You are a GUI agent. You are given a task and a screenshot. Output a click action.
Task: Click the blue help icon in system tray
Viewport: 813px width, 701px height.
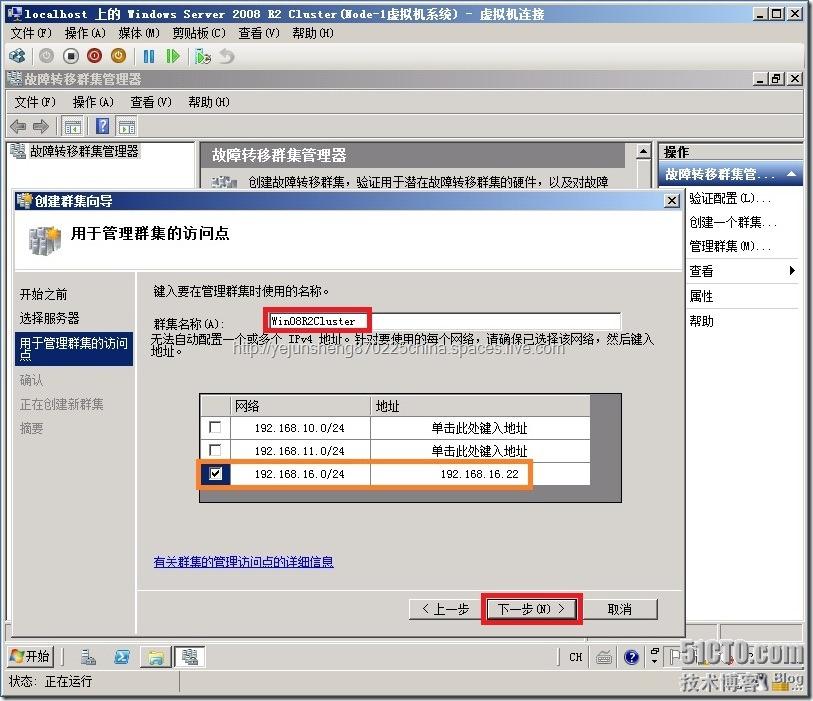point(632,657)
